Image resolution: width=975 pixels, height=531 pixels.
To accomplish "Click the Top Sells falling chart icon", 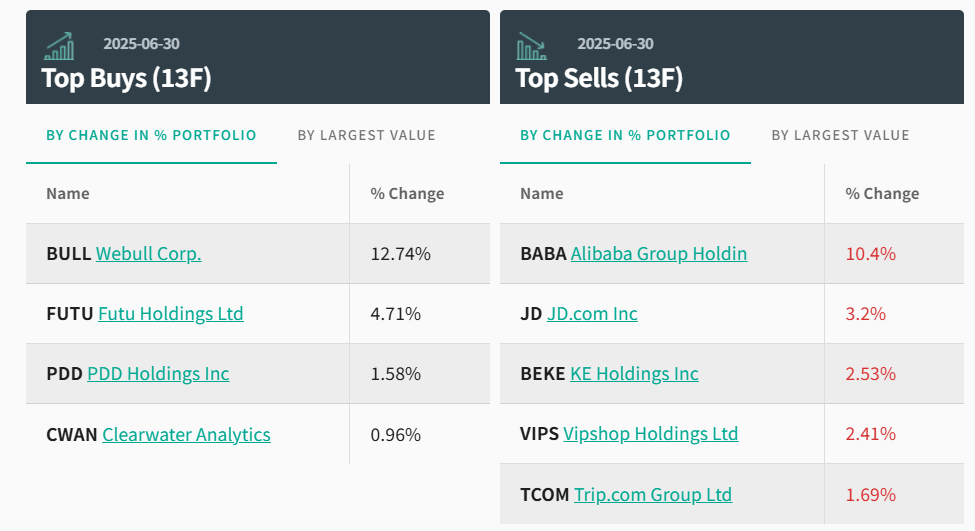I will click(x=531, y=46).
